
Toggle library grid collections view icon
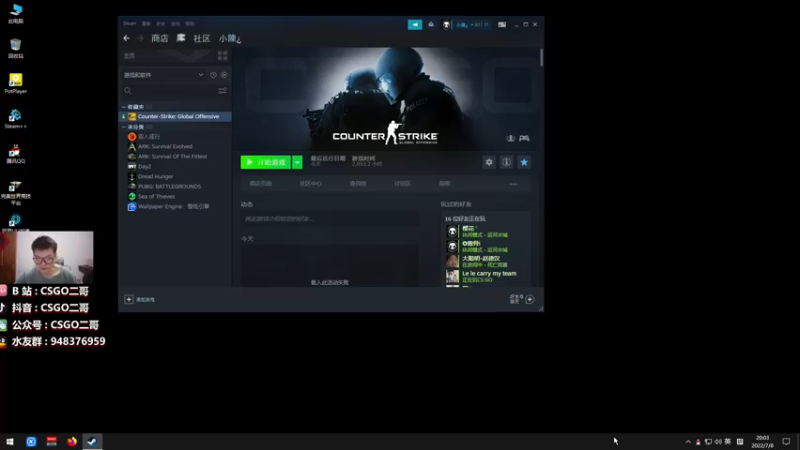222,55
